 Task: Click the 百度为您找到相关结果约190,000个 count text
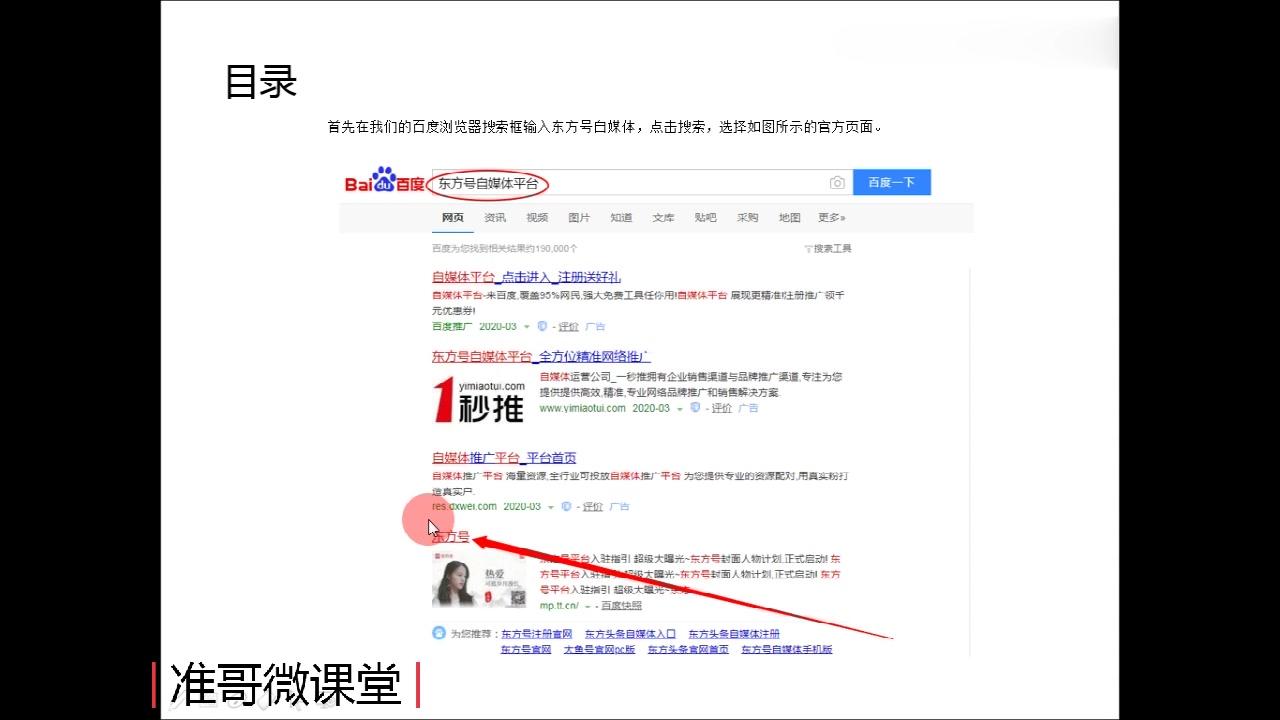(505, 248)
